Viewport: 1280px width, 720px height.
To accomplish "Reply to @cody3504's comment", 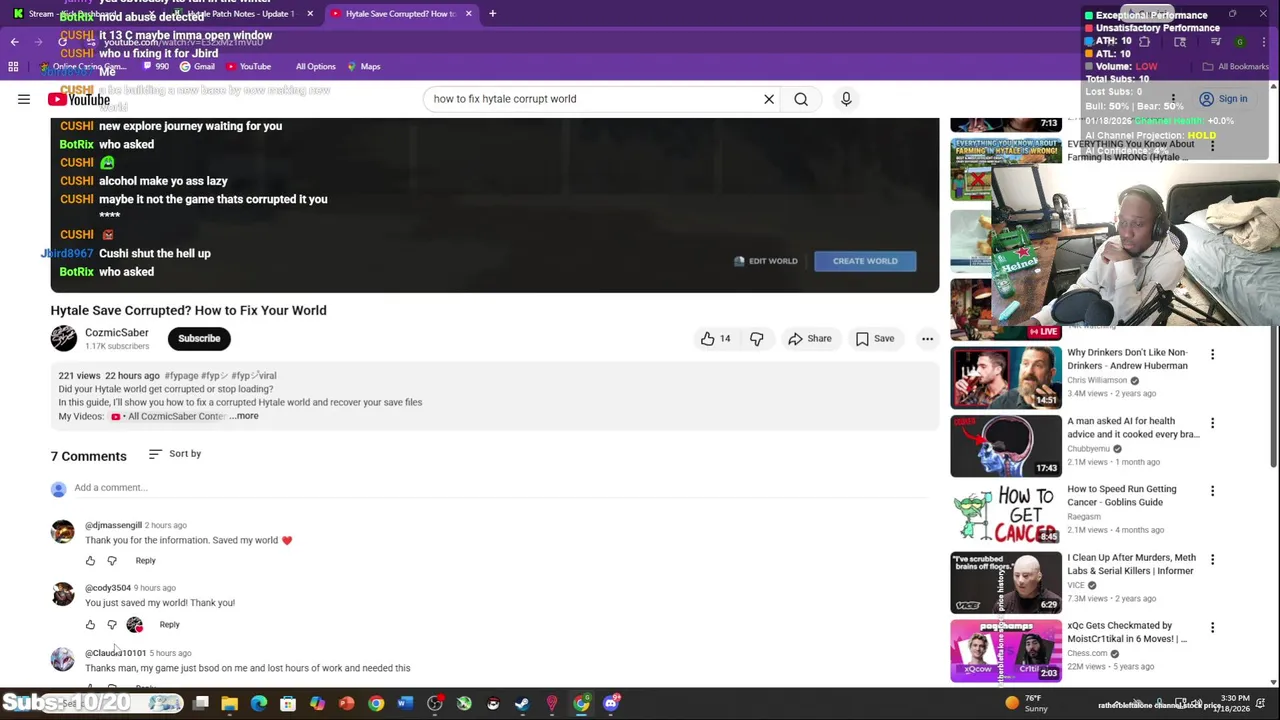I will (x=169, y=625).
